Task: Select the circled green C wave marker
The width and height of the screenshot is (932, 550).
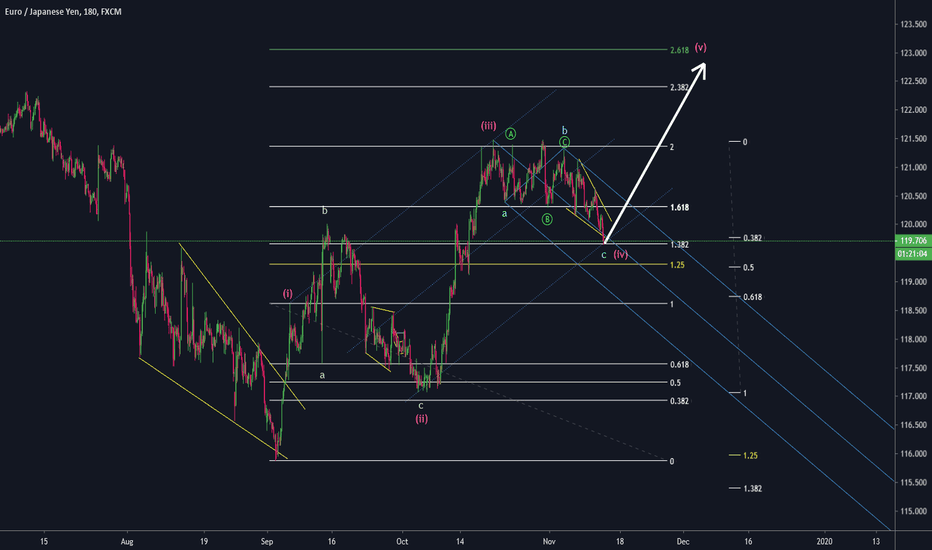Action: click(564, 144)
